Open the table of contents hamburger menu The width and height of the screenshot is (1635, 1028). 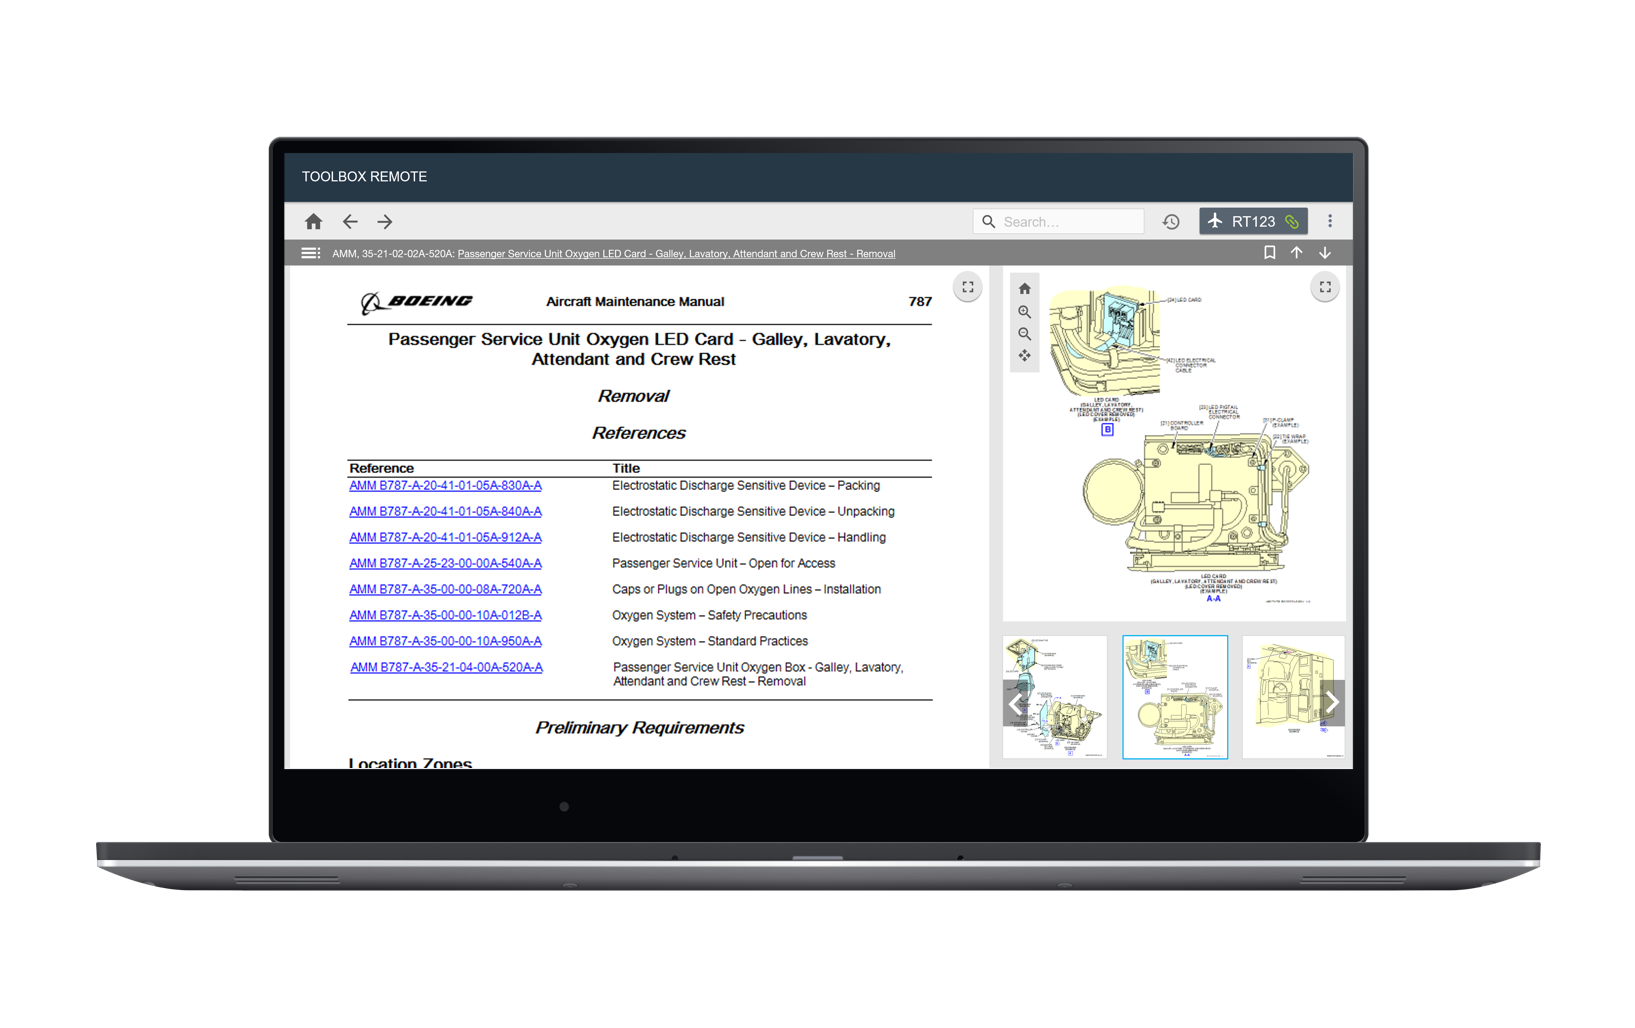click(311, 253)
